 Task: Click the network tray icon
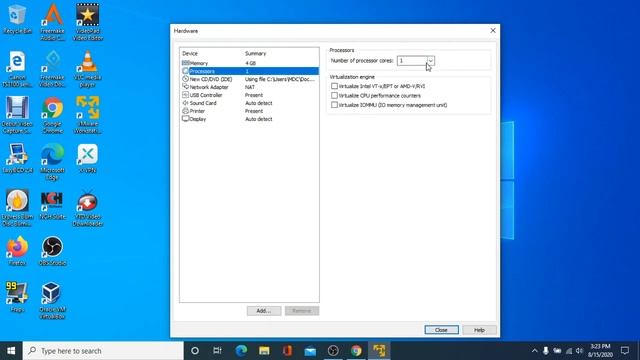click(569, 351)
